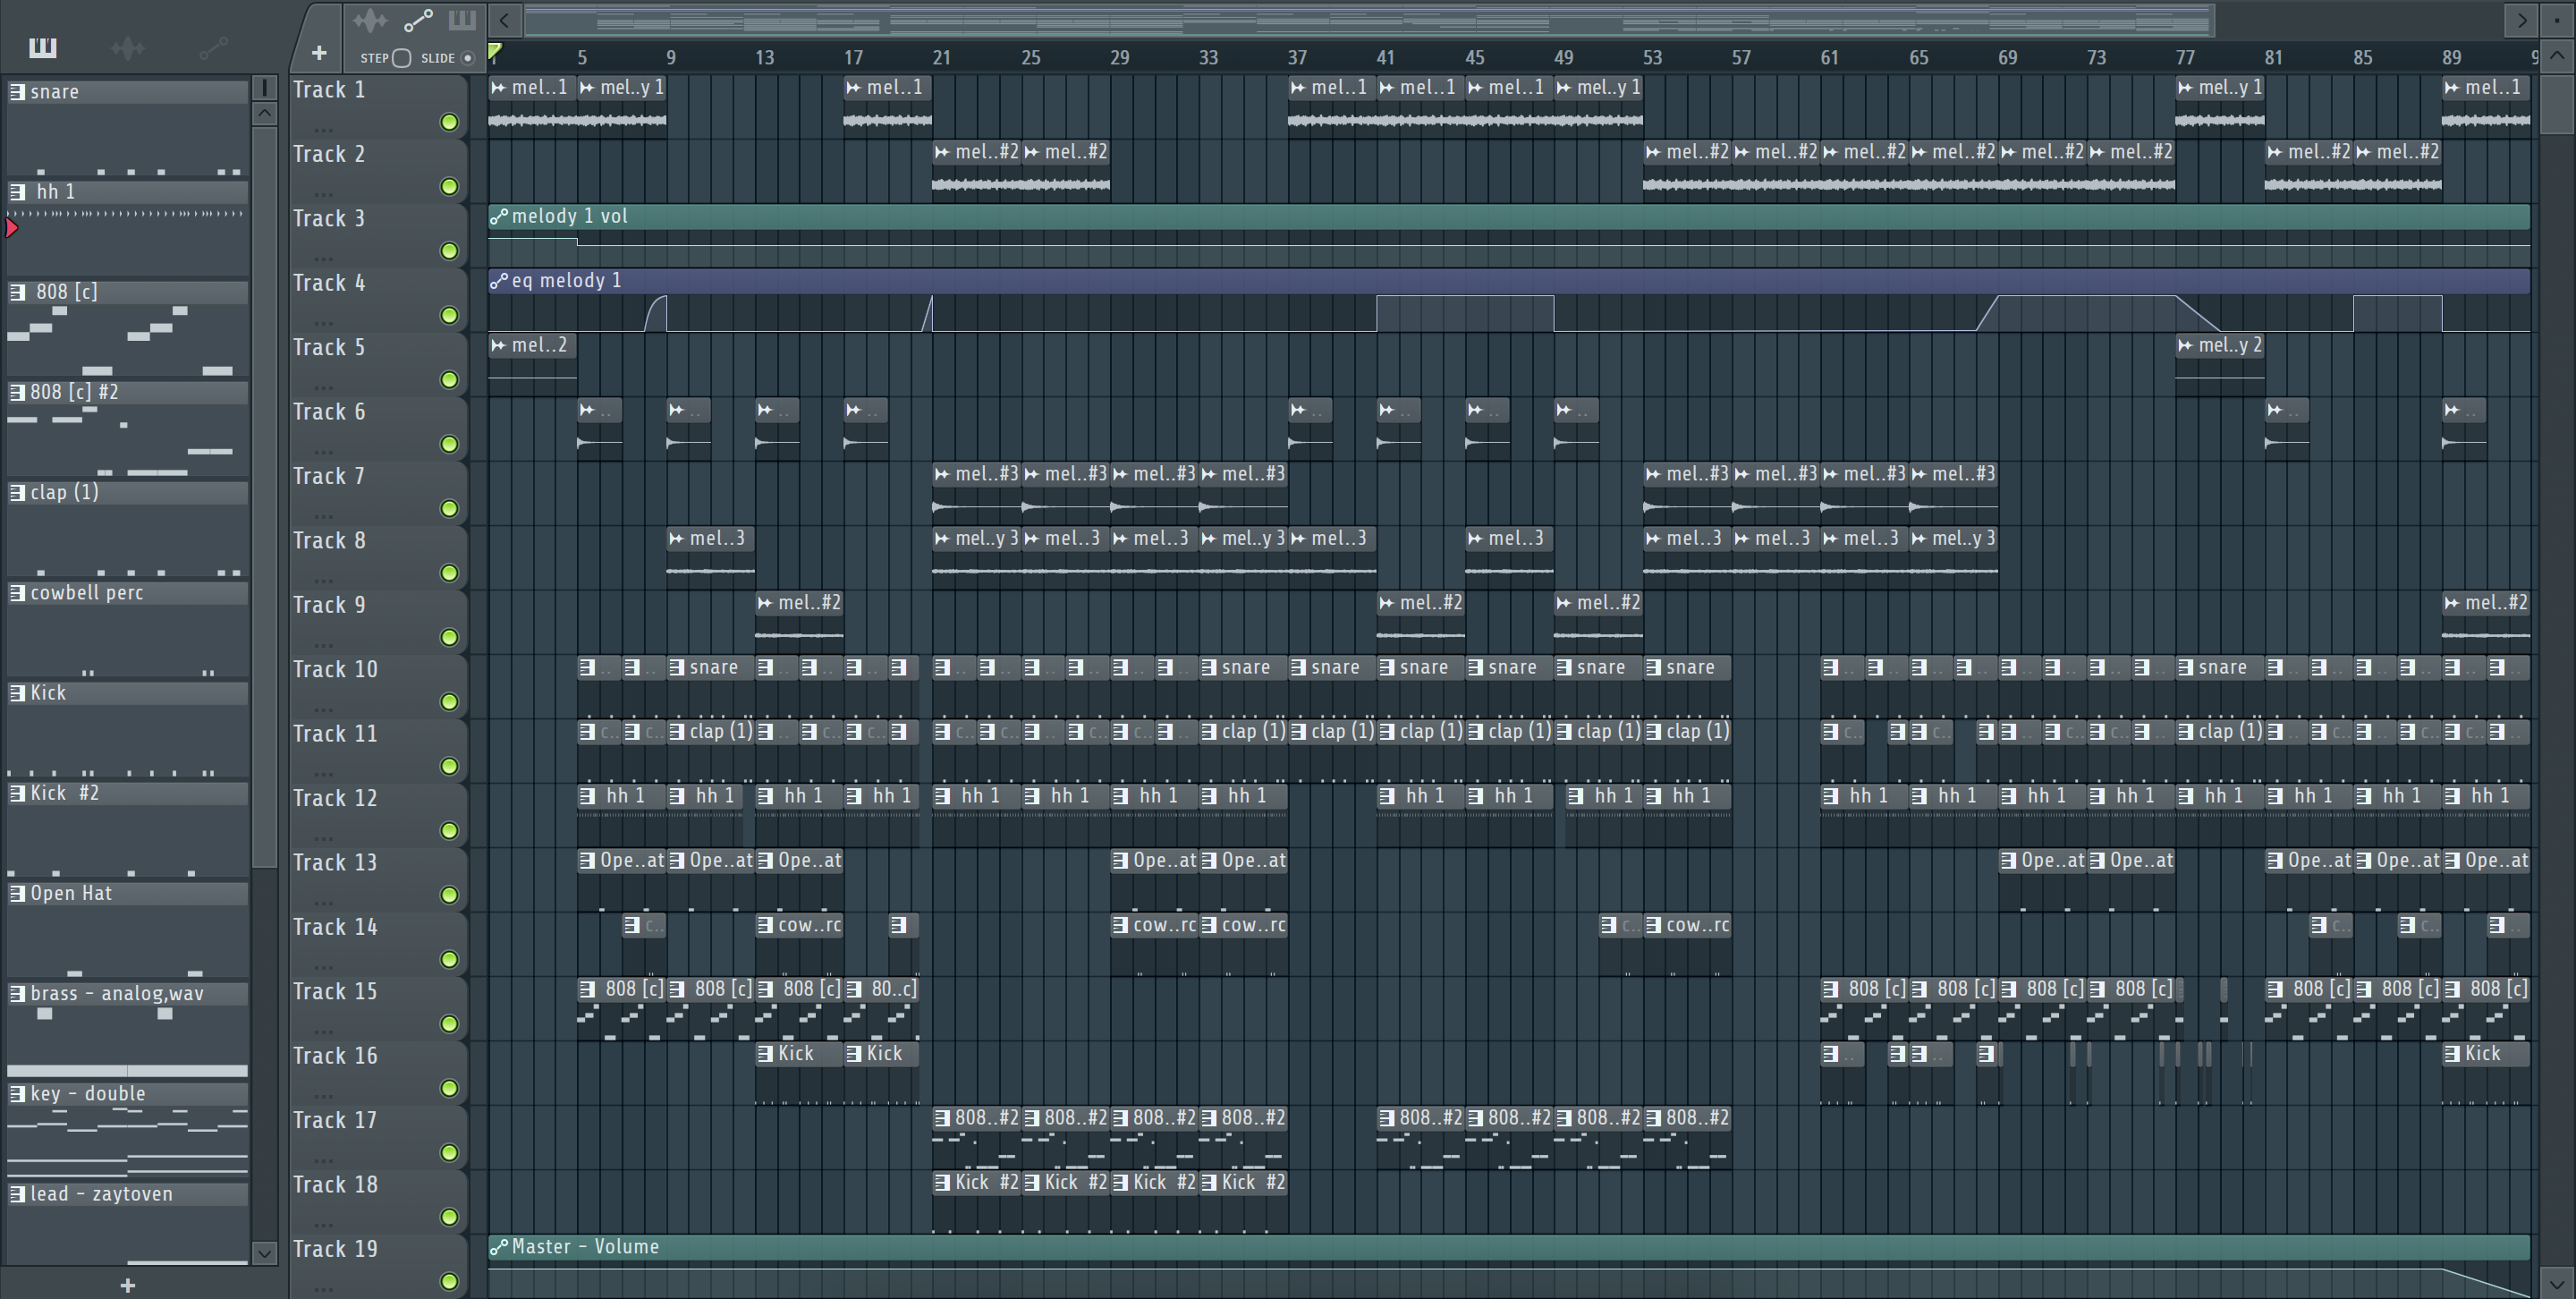
Task: Open the mel..1 clip menu in Track 1
Action: [x=499, y=88]
